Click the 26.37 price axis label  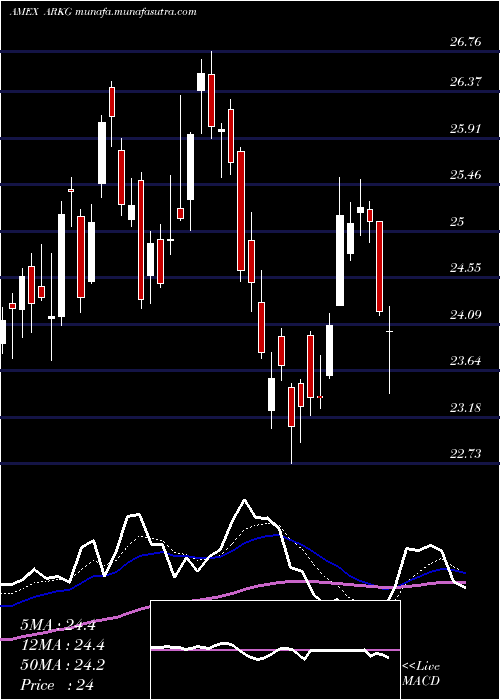tap(466, 82)
